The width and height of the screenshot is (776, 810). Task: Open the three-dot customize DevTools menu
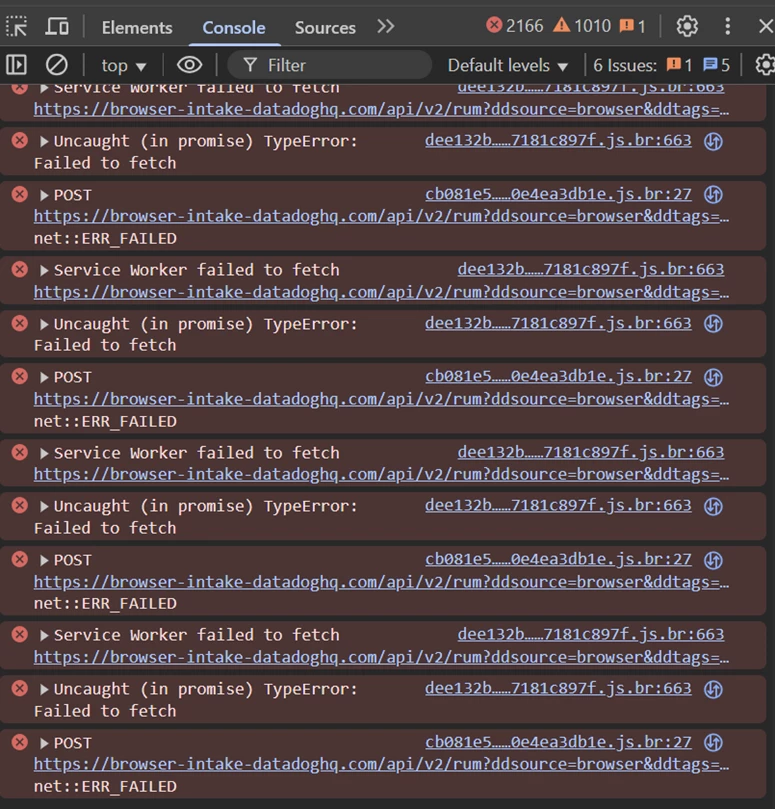coord(727,26)
